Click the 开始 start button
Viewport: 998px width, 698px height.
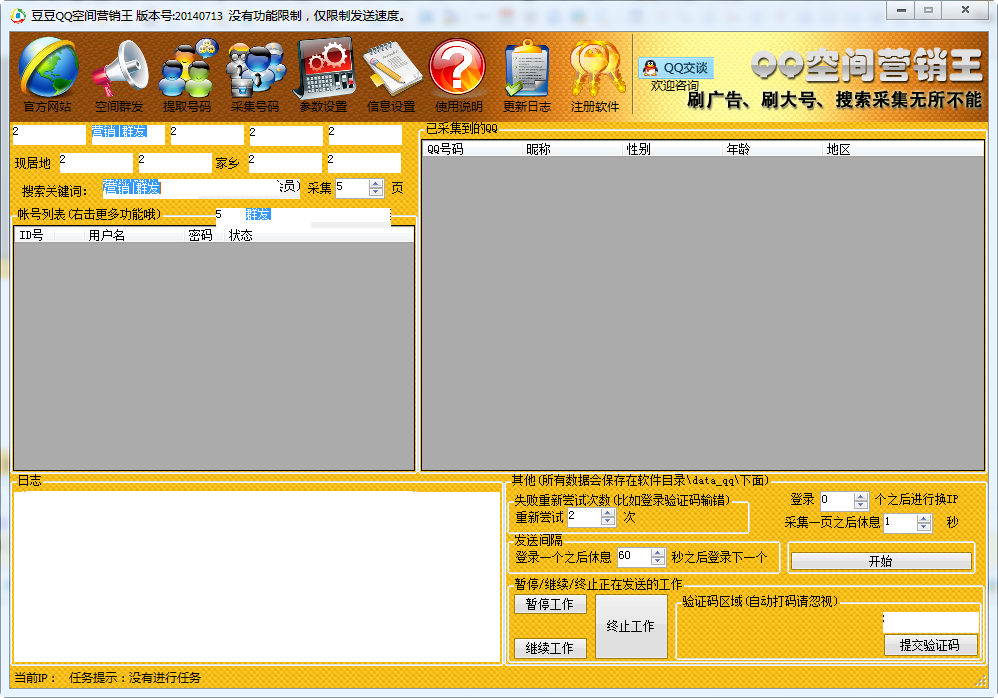pos(881,561)
